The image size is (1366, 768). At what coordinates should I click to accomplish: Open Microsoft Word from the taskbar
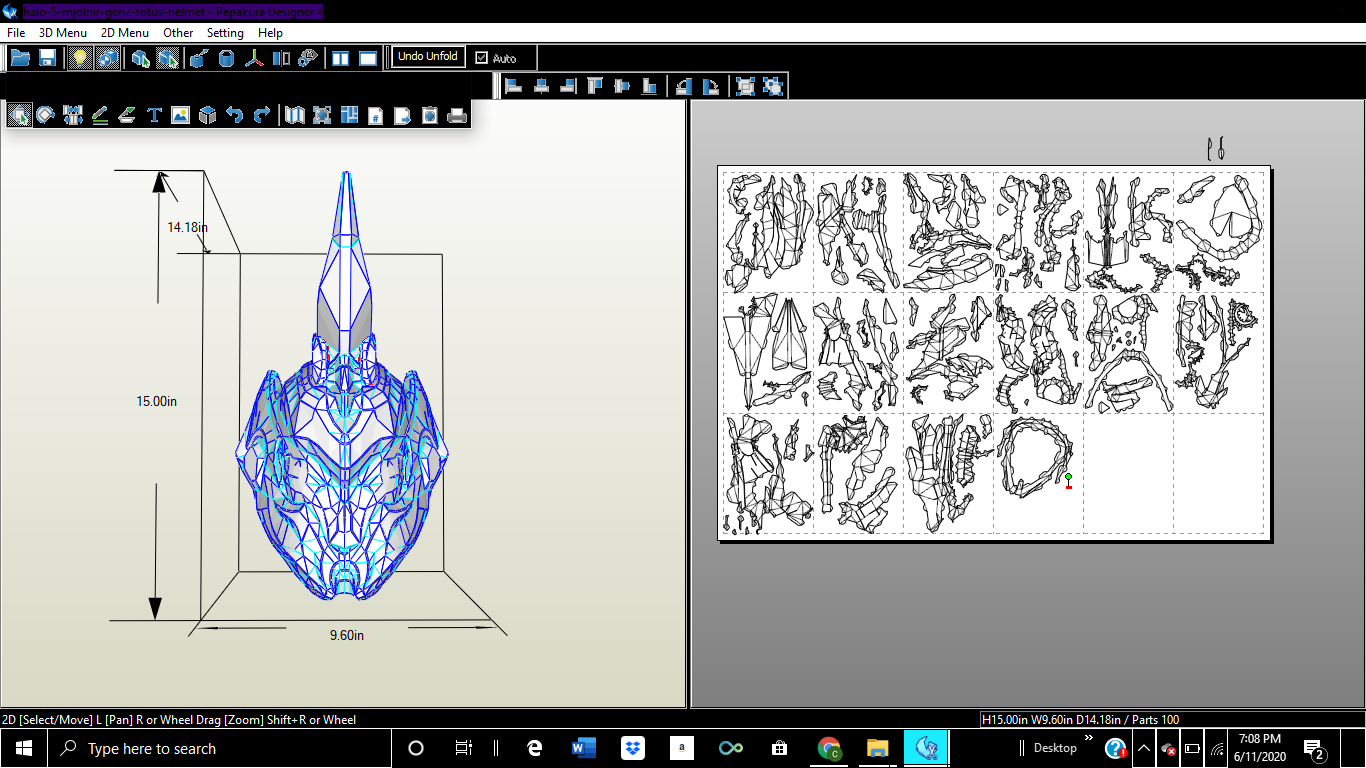584,748
